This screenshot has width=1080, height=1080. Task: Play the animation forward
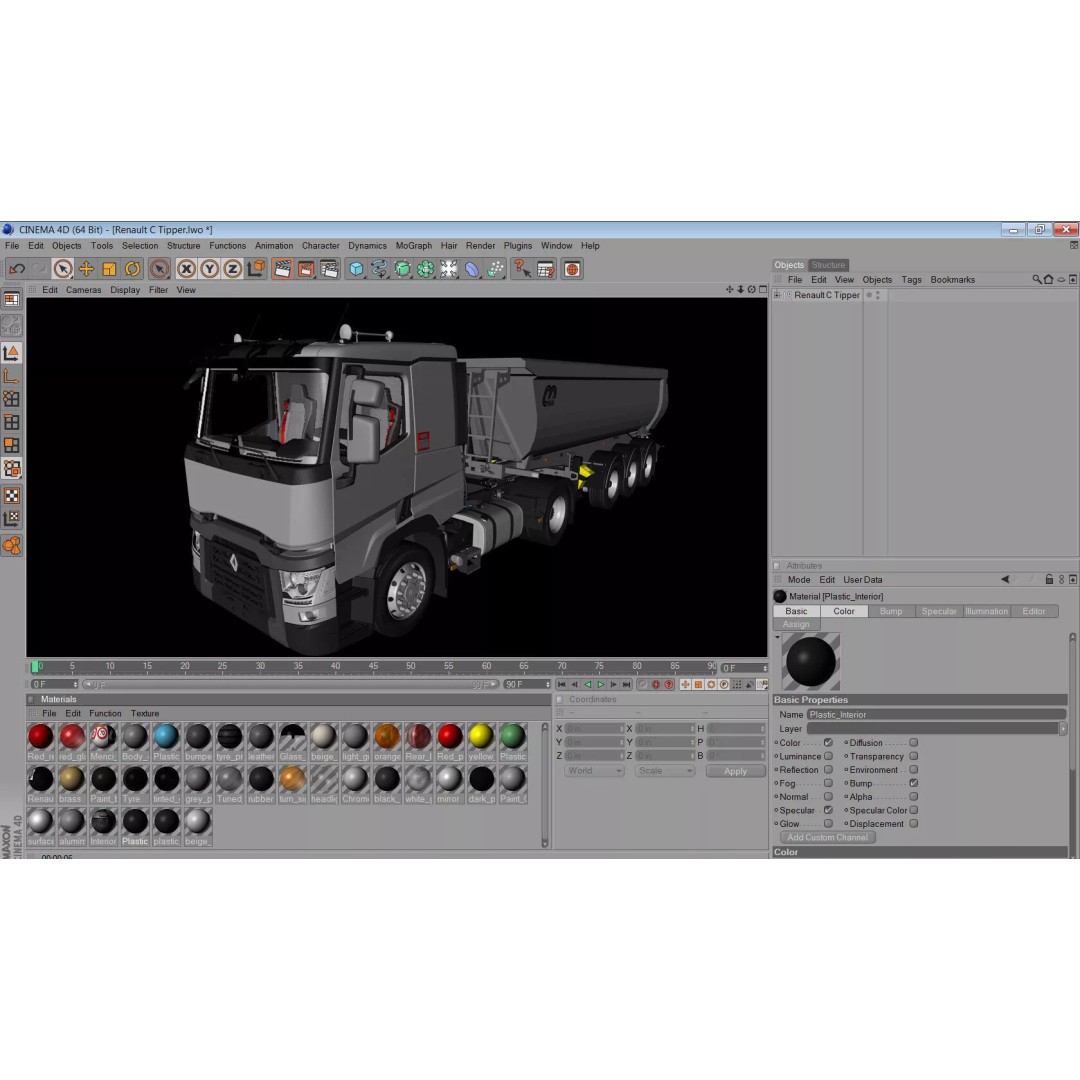(x=601, y=685)
